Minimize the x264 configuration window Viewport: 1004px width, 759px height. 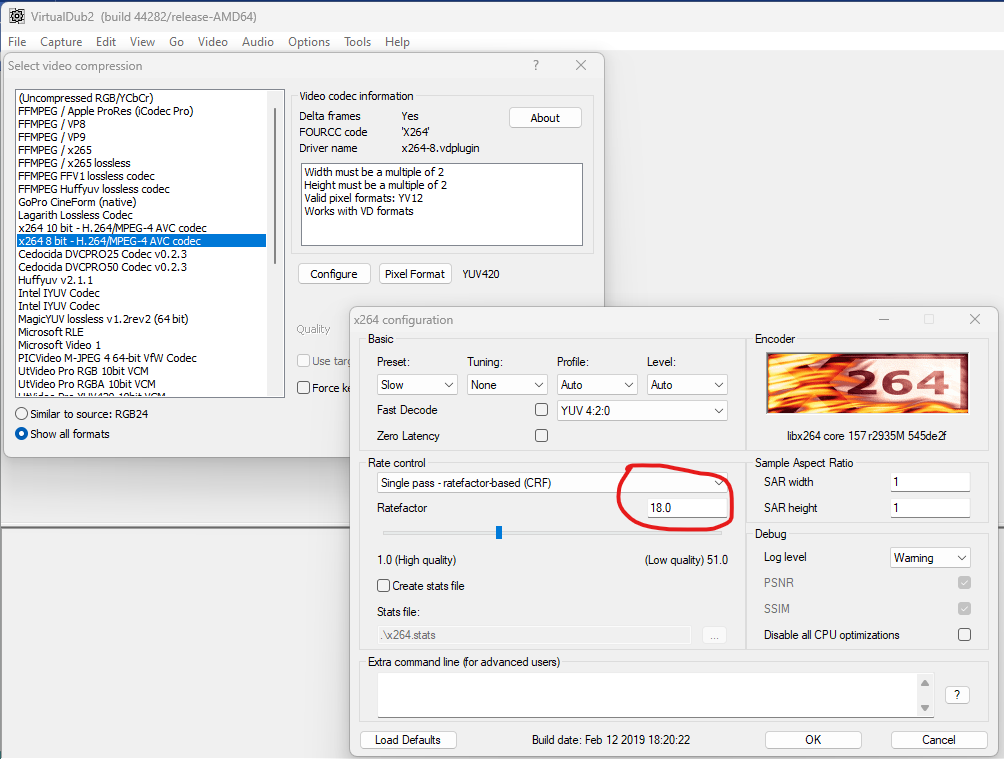(x=884, y=319)
